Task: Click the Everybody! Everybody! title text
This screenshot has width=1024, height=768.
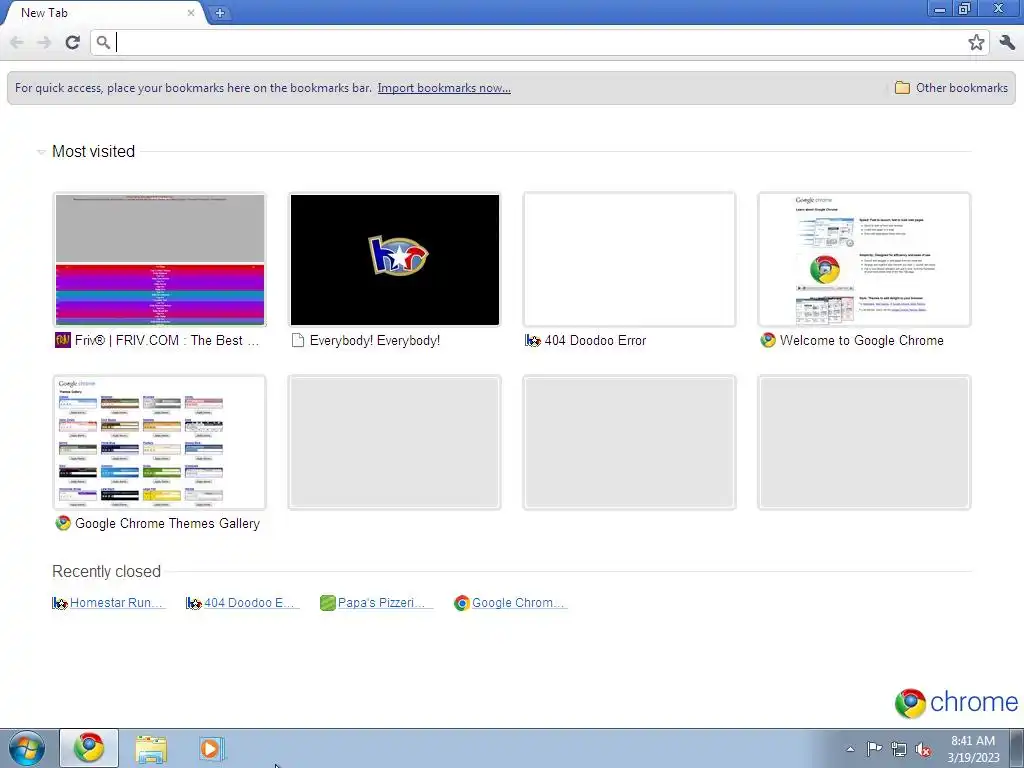Action: (375, 340)
